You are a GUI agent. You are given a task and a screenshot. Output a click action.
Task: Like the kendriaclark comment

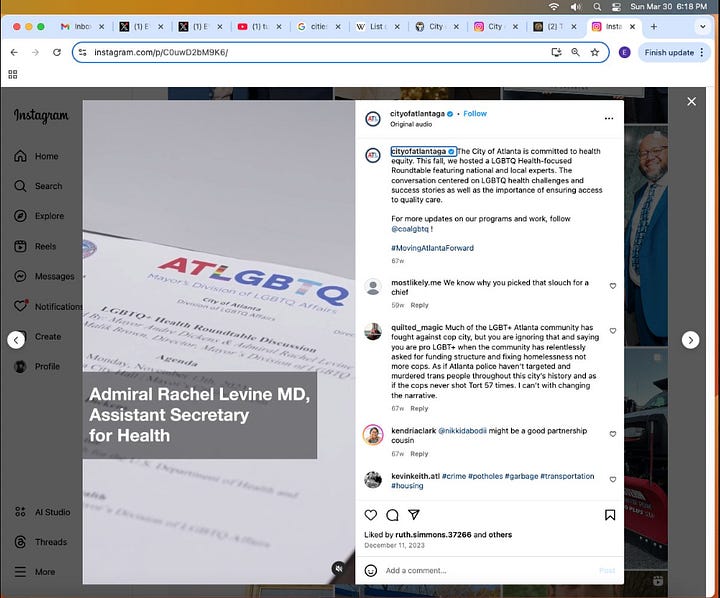(613, 434)
